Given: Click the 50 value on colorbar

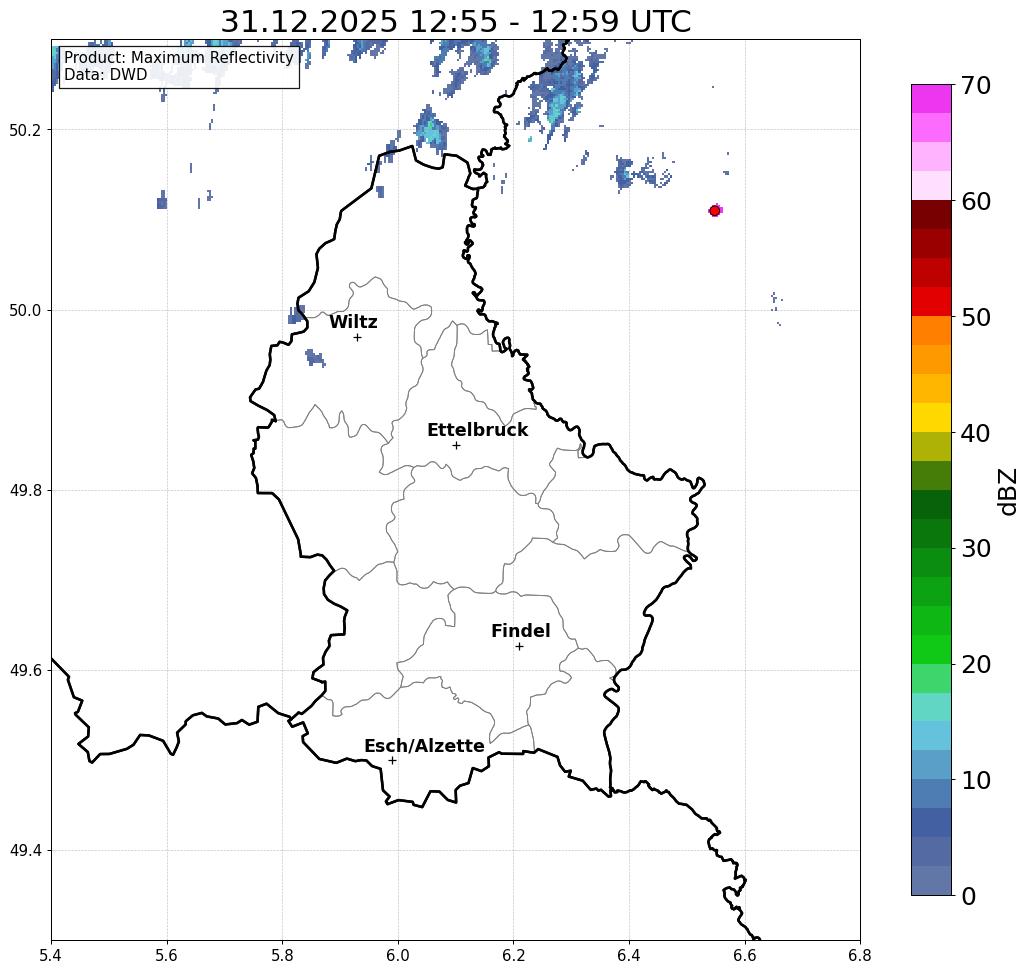Looking at the screenshot, I should (x=976, y=317).
